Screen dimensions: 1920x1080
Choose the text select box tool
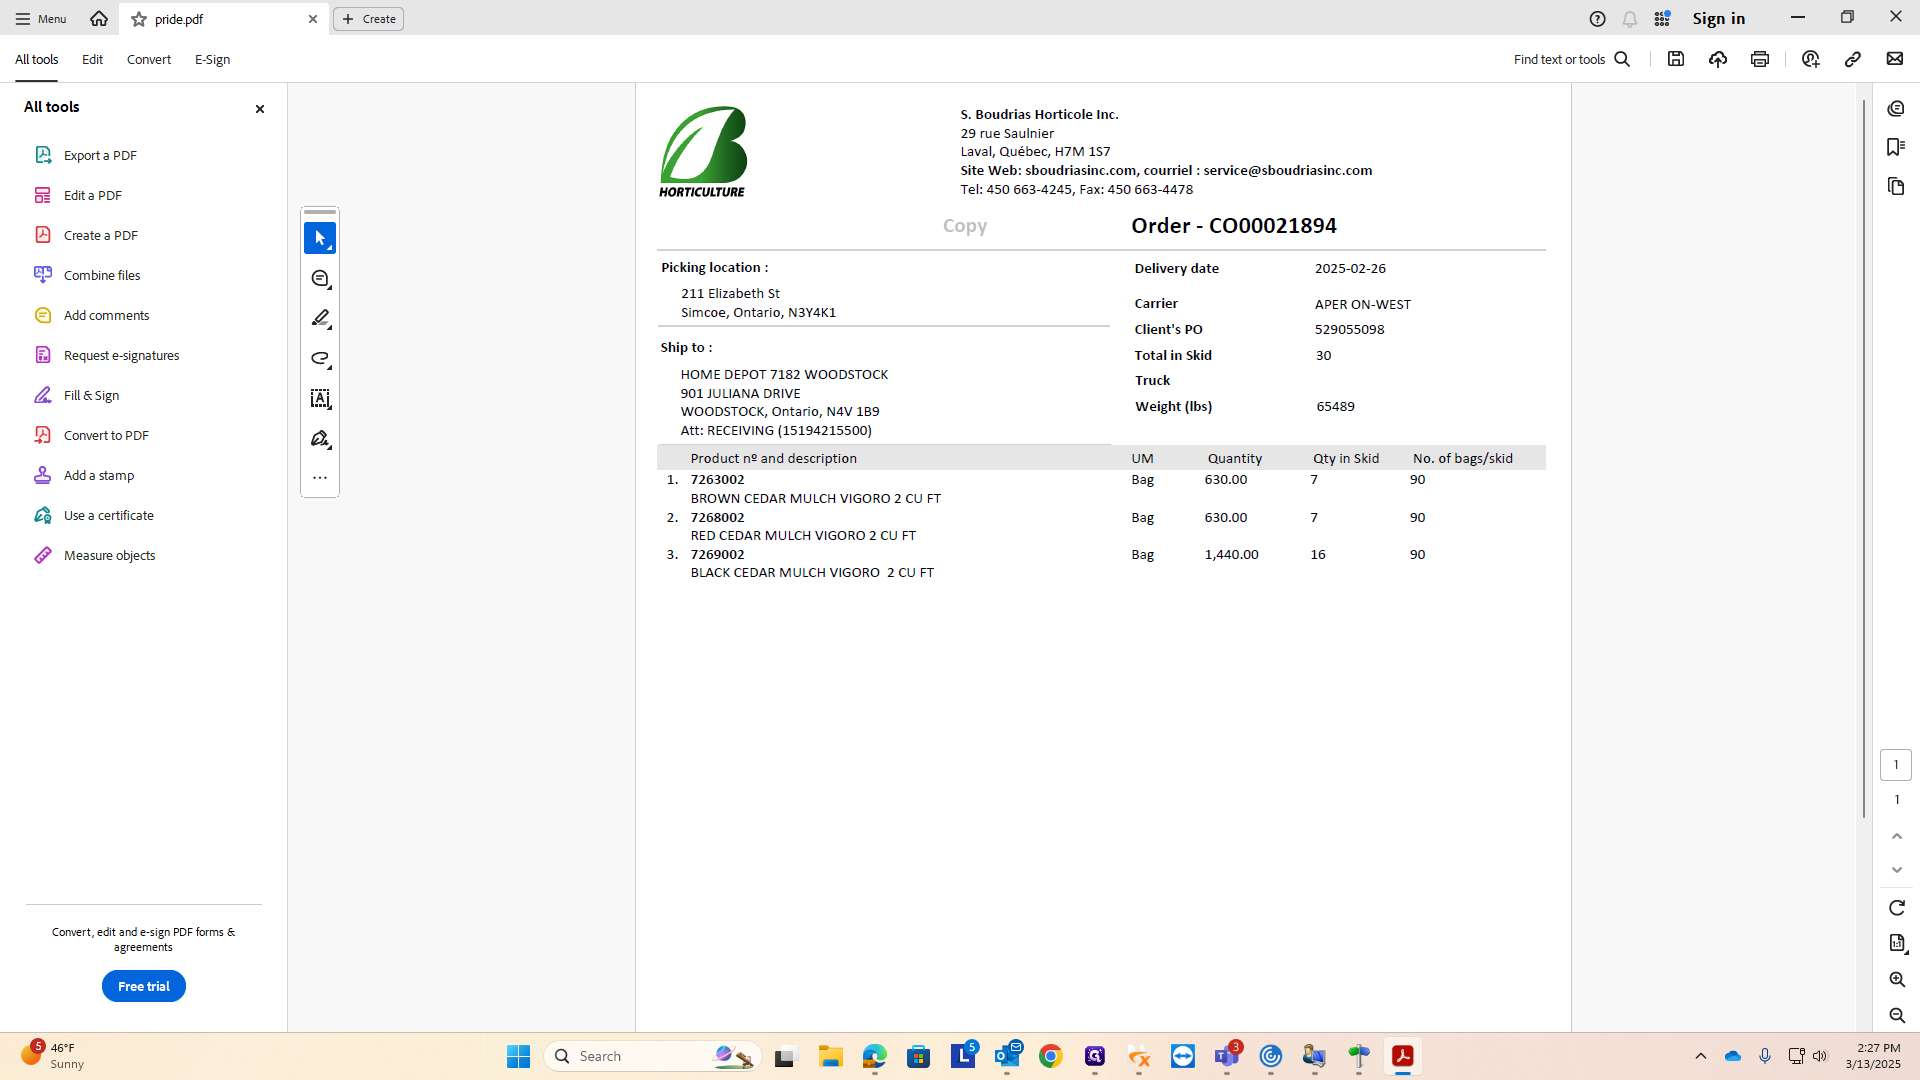coord(320,399)
